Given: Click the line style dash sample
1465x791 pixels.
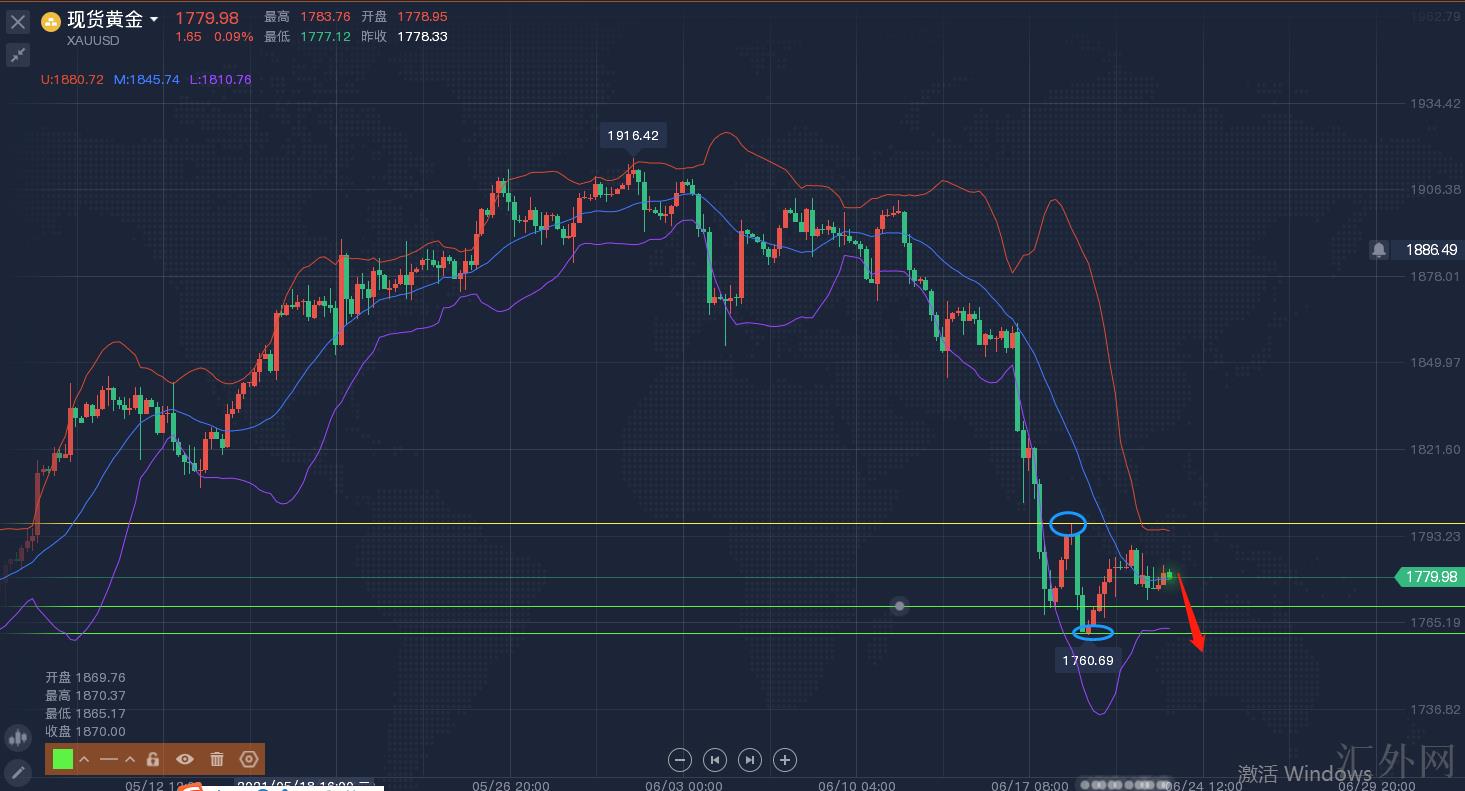Looking at the screenshot, I should [x=109, y=759].
